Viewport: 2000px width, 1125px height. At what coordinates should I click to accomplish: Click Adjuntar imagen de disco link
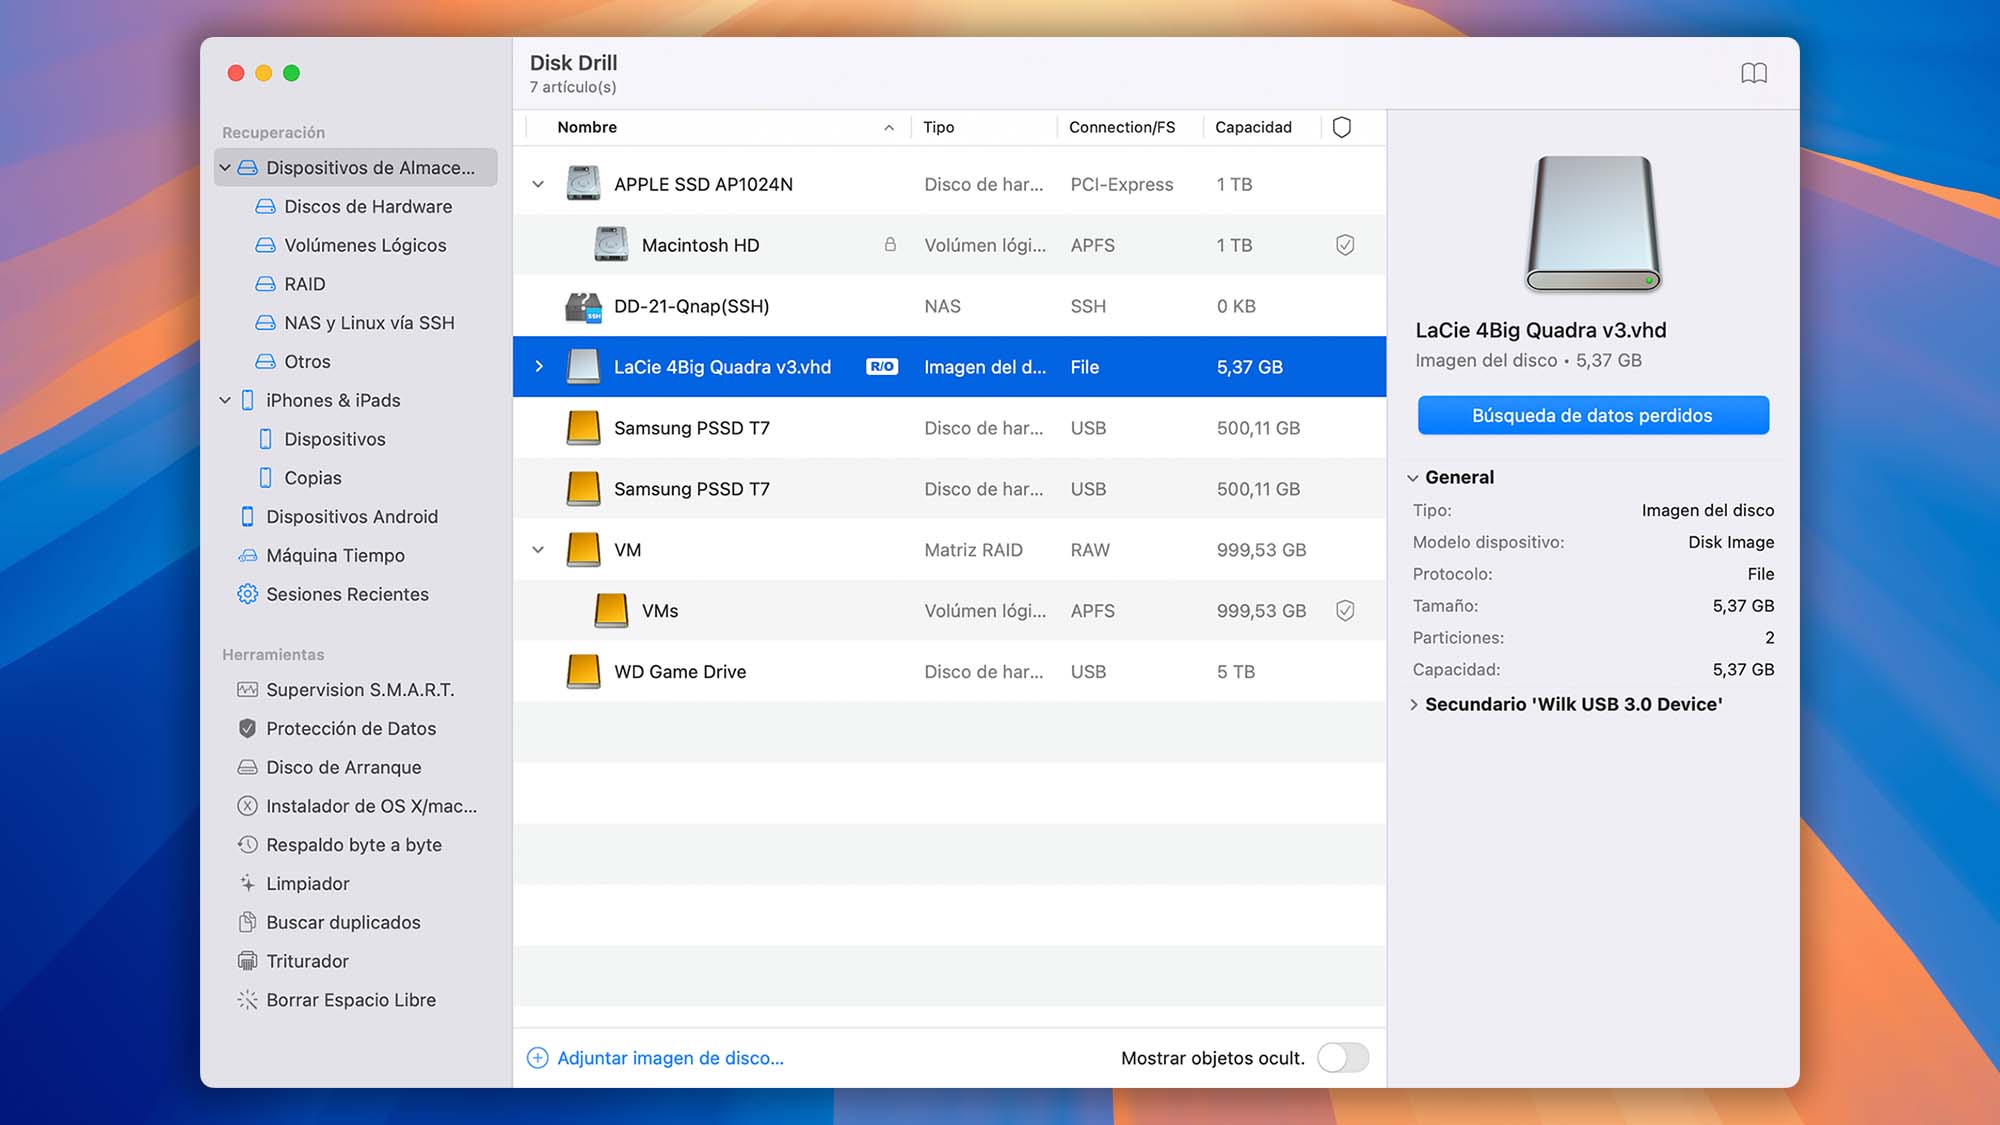[655, 1058]
